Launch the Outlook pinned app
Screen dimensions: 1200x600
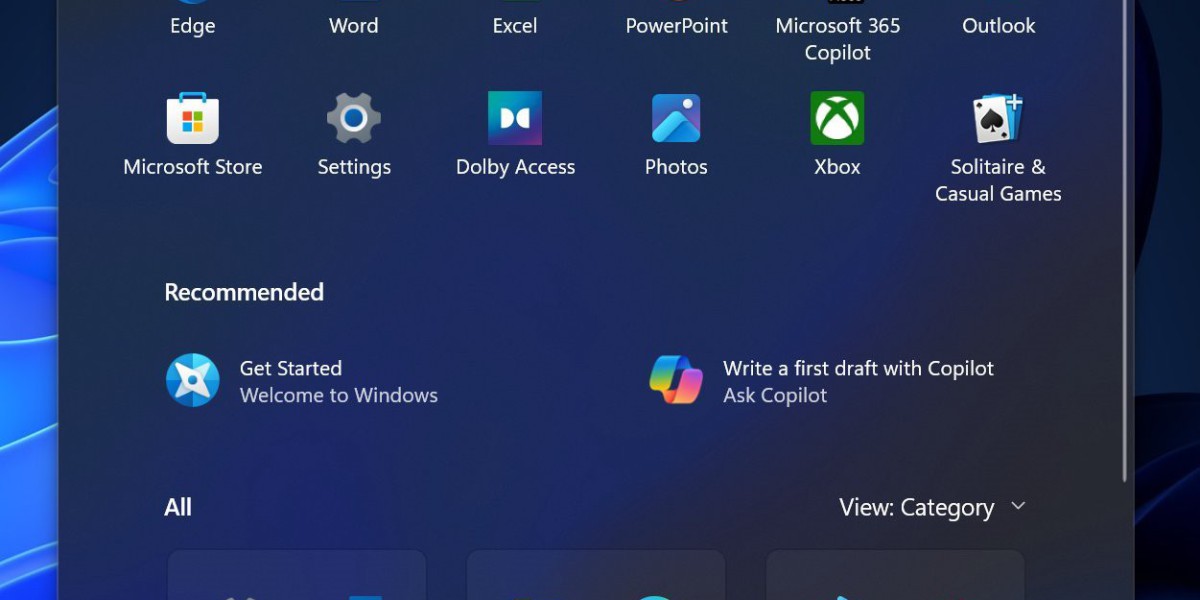point(998,20)
